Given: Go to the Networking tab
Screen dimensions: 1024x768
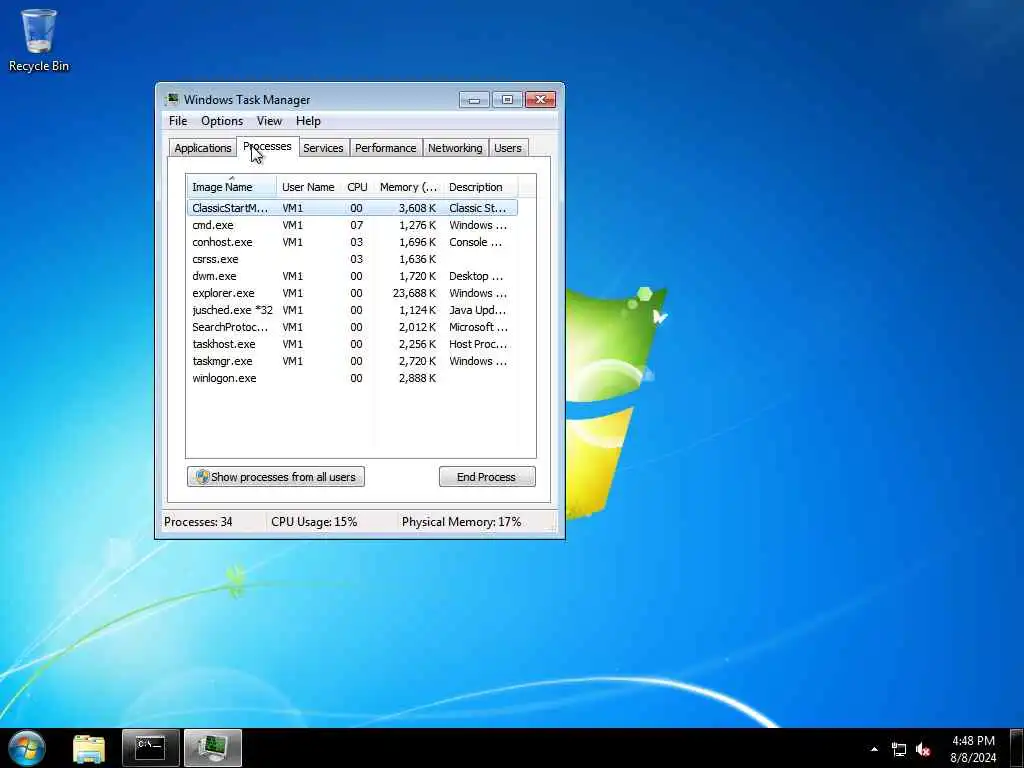Looking at the screenshot, I should tap(455, 148).
